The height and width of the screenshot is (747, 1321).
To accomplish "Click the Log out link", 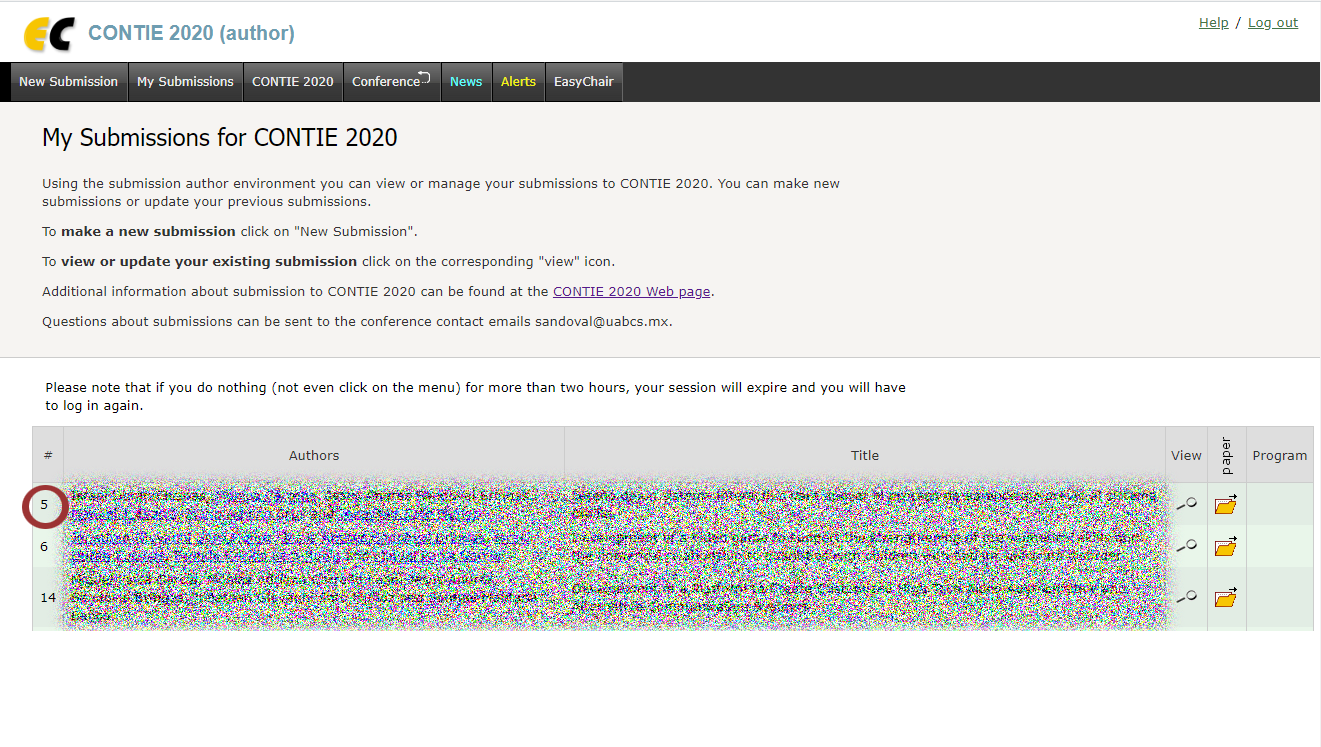I will (x=1273, y=23).
